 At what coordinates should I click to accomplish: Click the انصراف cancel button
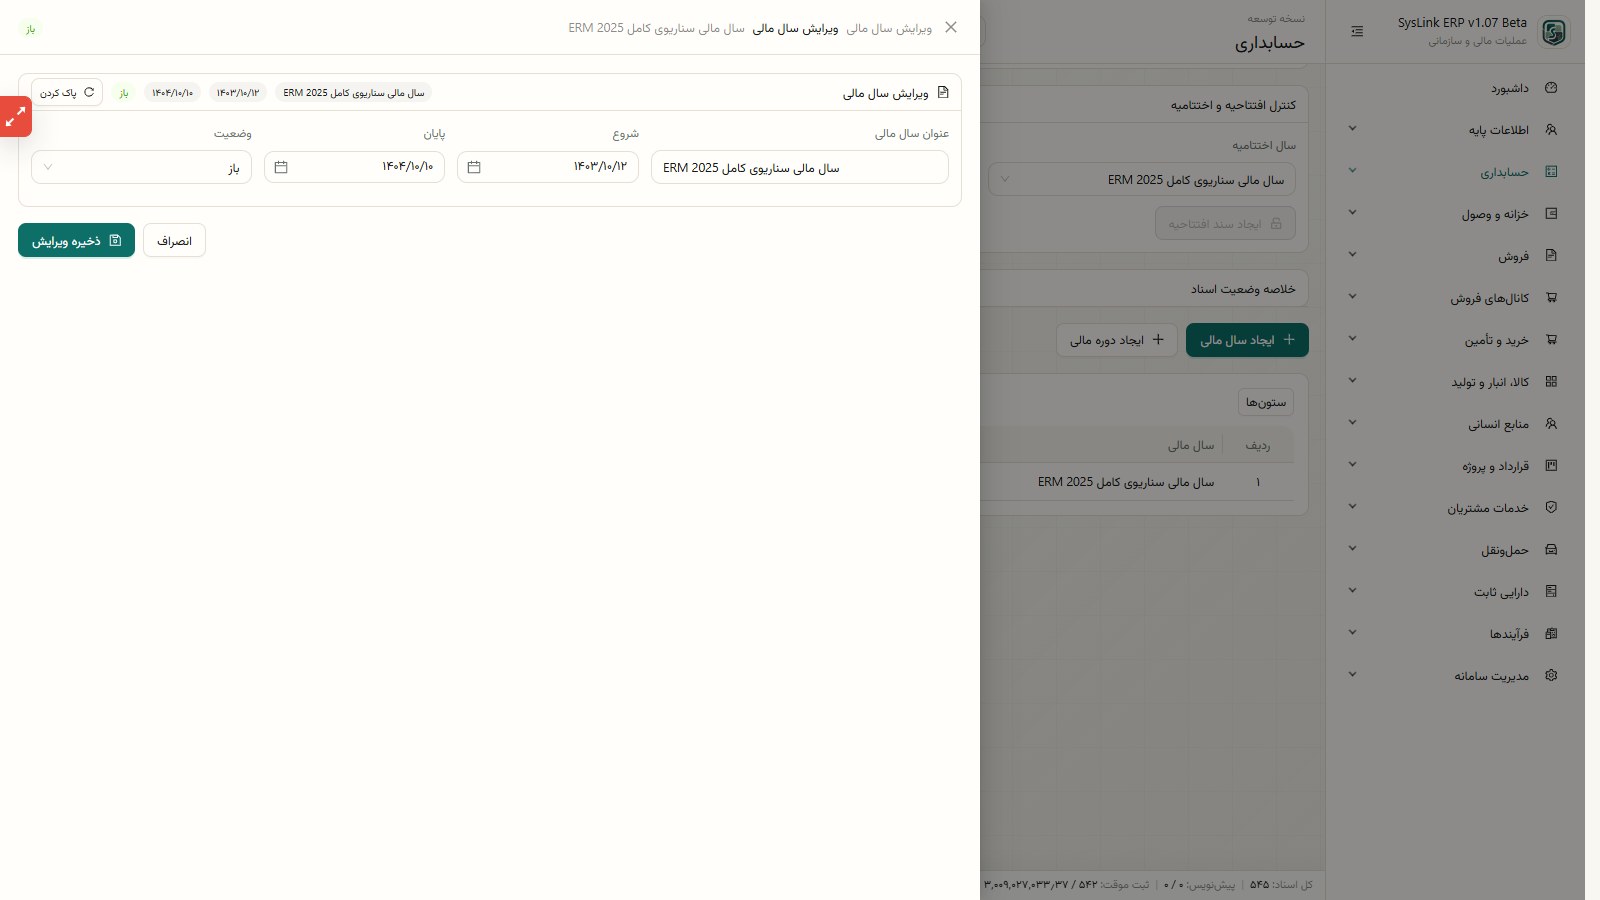(x=174, y=240)
